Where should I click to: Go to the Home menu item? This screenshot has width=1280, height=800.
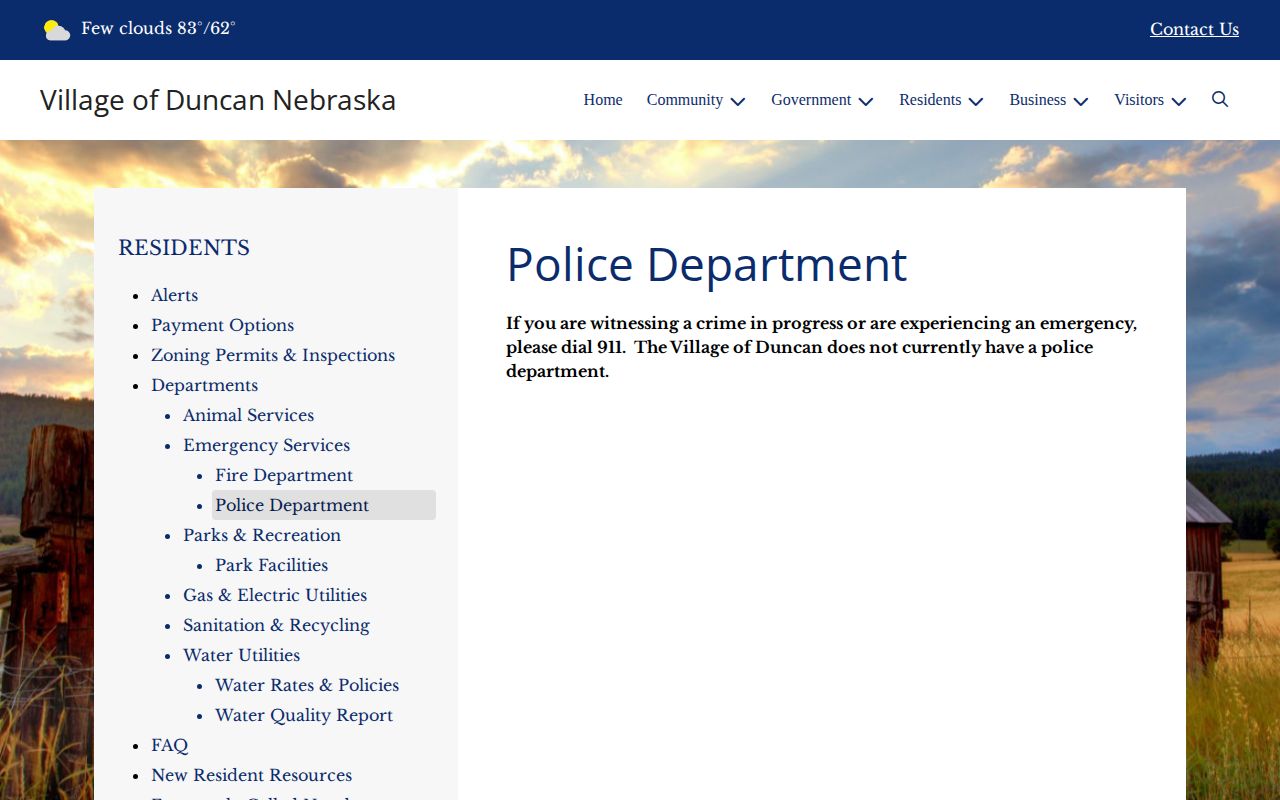tap(603, 100)
